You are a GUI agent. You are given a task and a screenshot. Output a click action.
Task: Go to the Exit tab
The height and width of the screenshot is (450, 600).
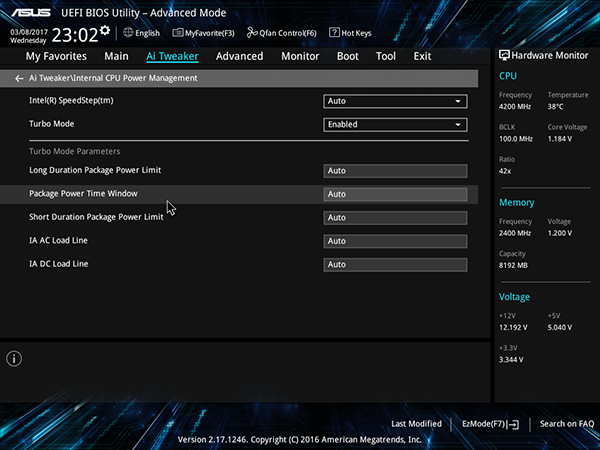(x=422, y=56)
